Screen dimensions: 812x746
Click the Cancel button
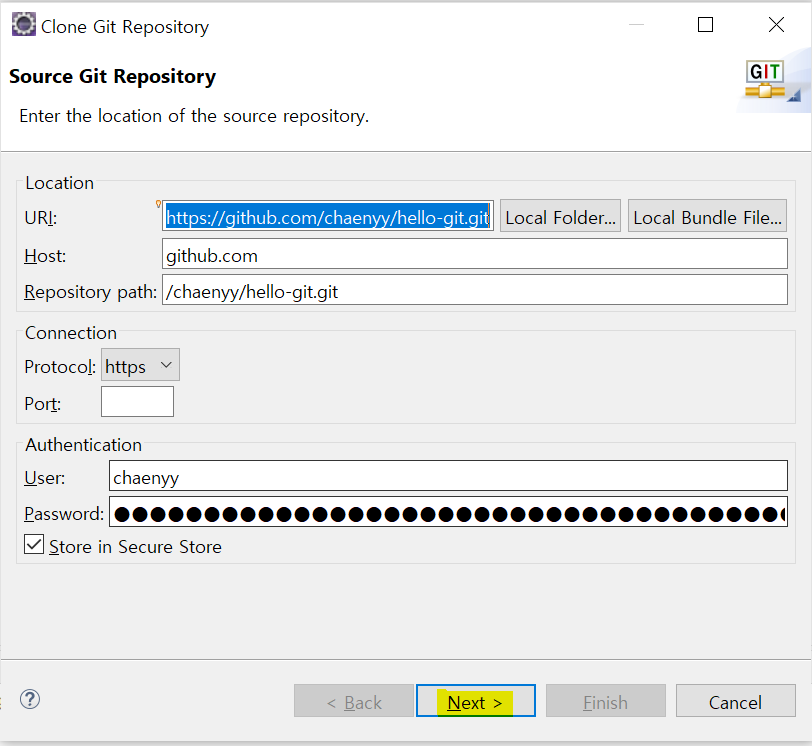(x=735, y=701)
